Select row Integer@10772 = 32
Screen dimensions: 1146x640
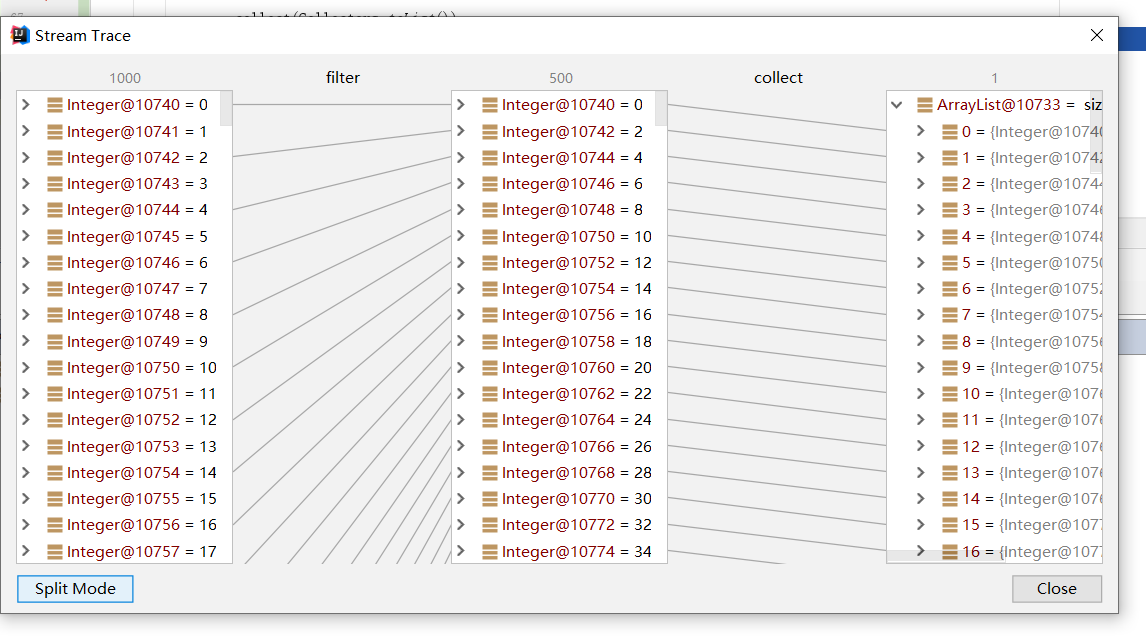click(x=576, y=525)
